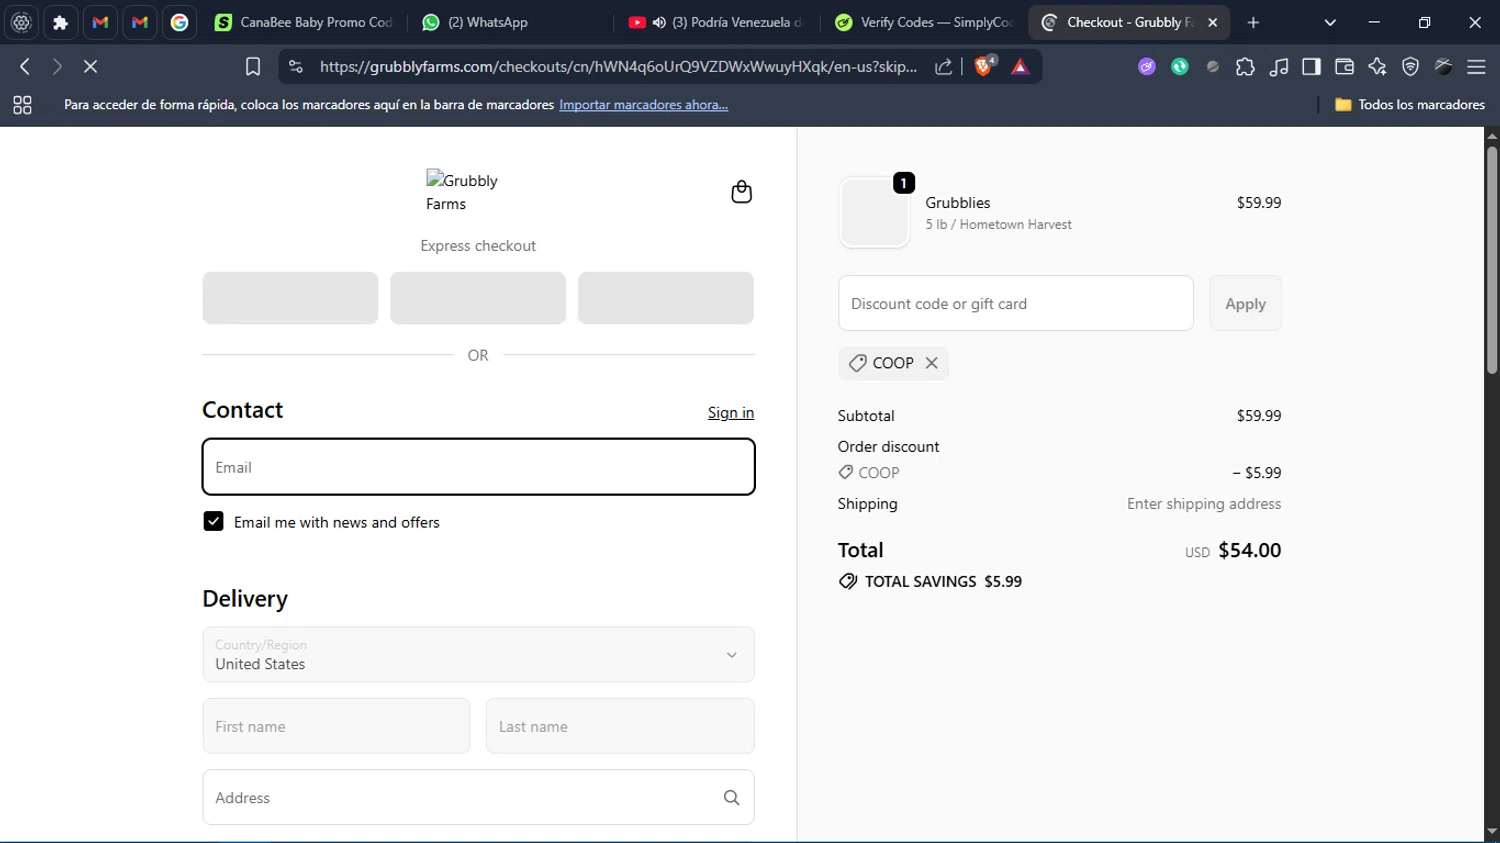This screenshot has width=1500, height=843.
Task: Go forward with the forward arrow
Action: tap(57, 66)
